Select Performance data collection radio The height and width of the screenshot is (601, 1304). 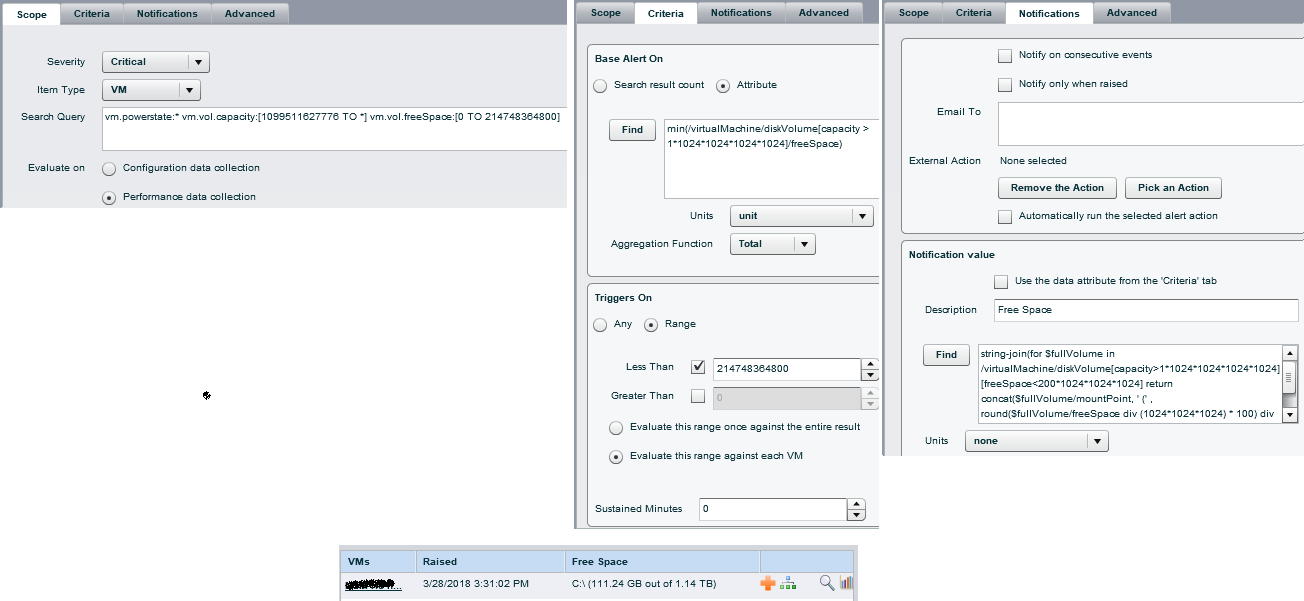tap(109, 198)
